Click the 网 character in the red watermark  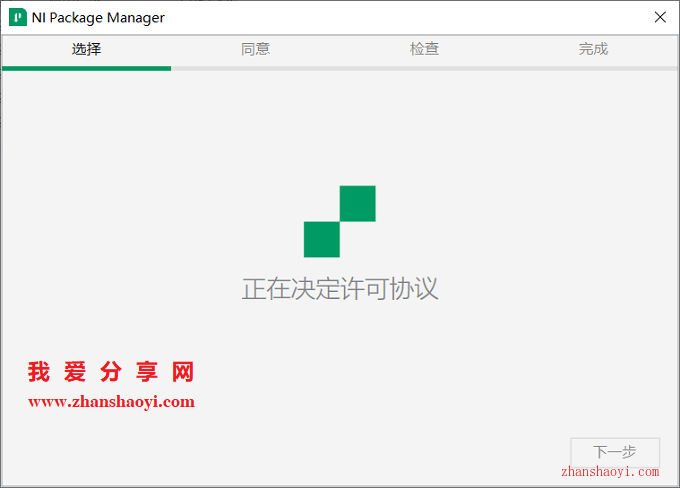click(182, 373)
